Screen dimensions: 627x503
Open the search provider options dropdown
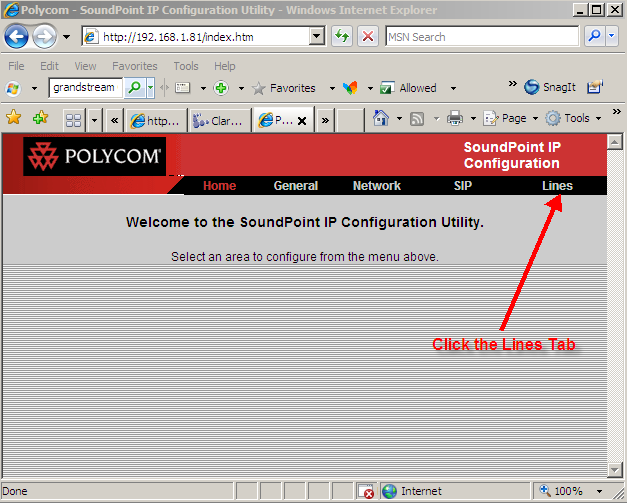[x=612, y=37]
